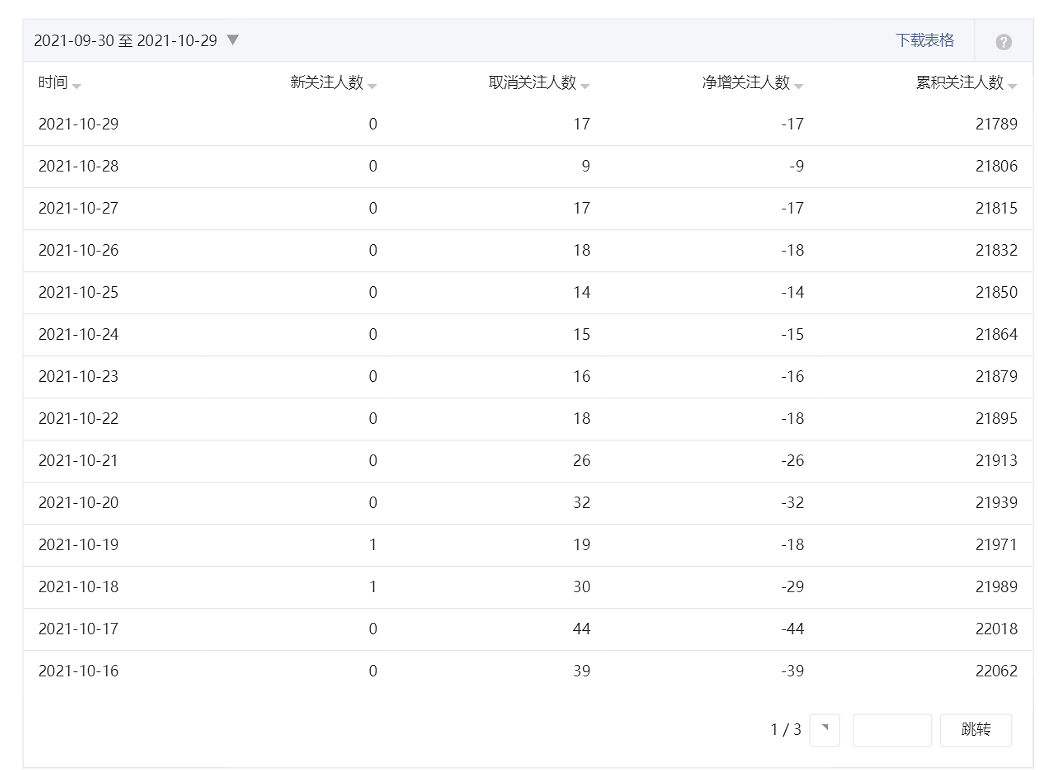Focus the page number input field
This screenshot has width=1054, height=770.
point(892,730)
